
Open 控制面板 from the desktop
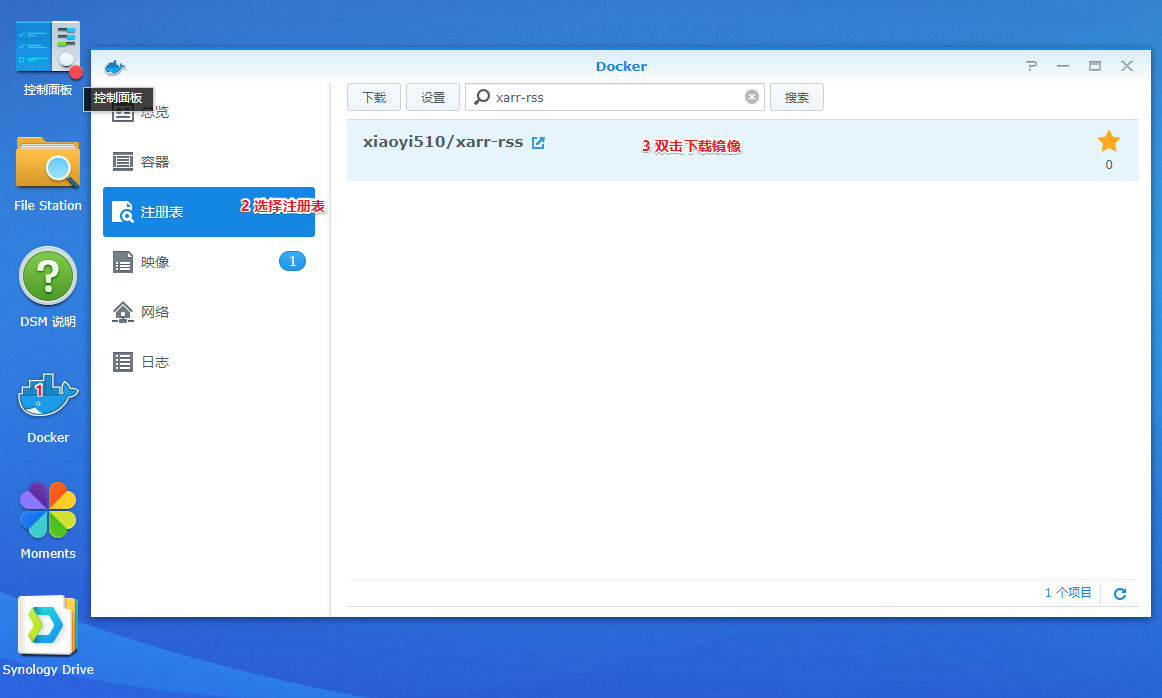click(47, 47)
